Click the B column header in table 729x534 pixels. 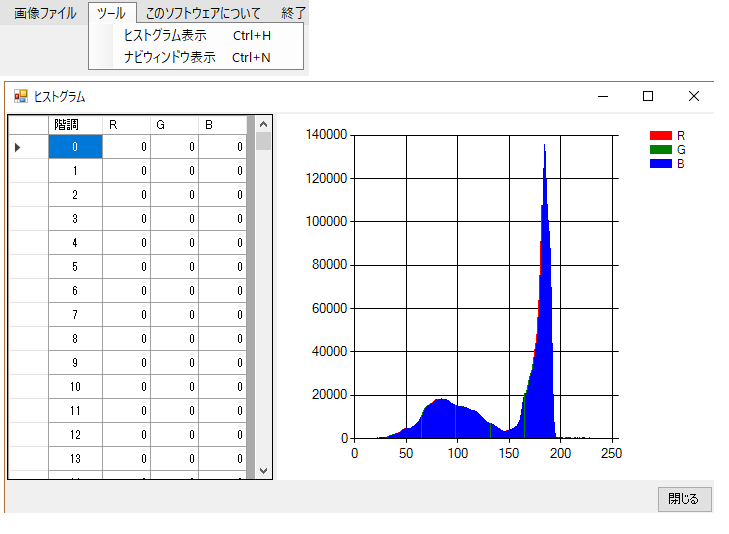(222, 124)
